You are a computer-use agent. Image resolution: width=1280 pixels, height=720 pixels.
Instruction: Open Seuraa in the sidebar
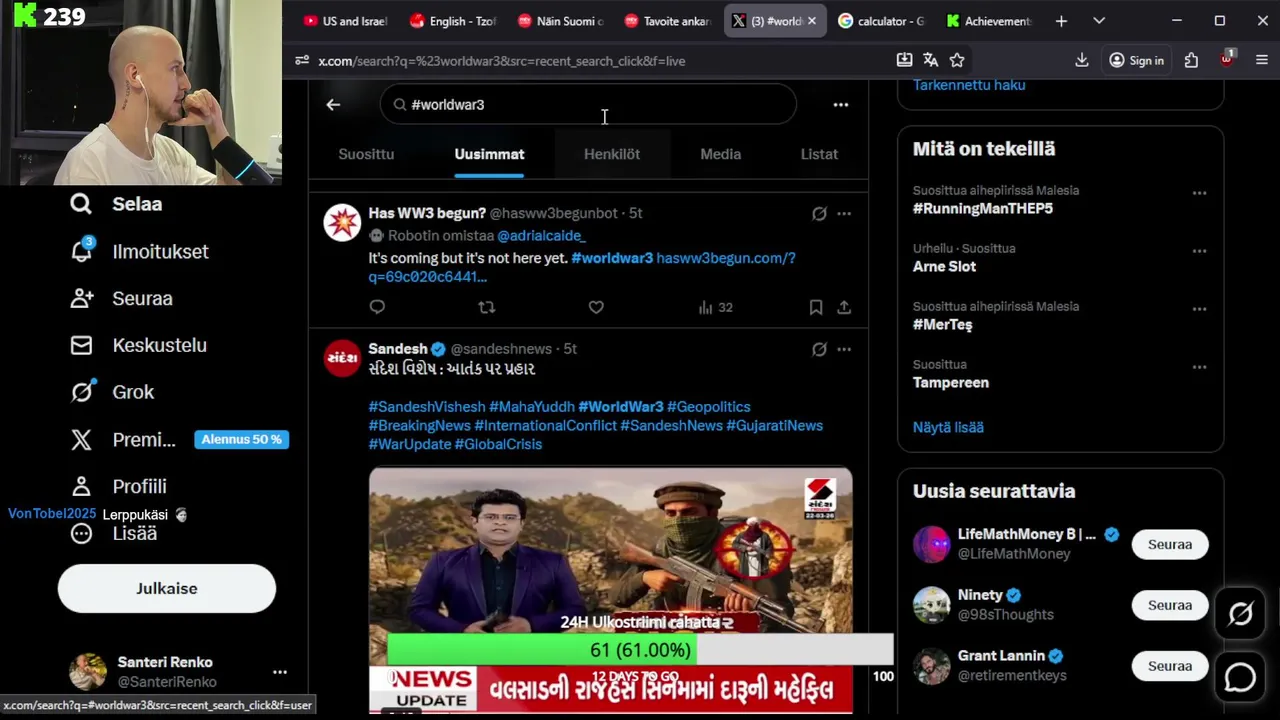(121, 298)
